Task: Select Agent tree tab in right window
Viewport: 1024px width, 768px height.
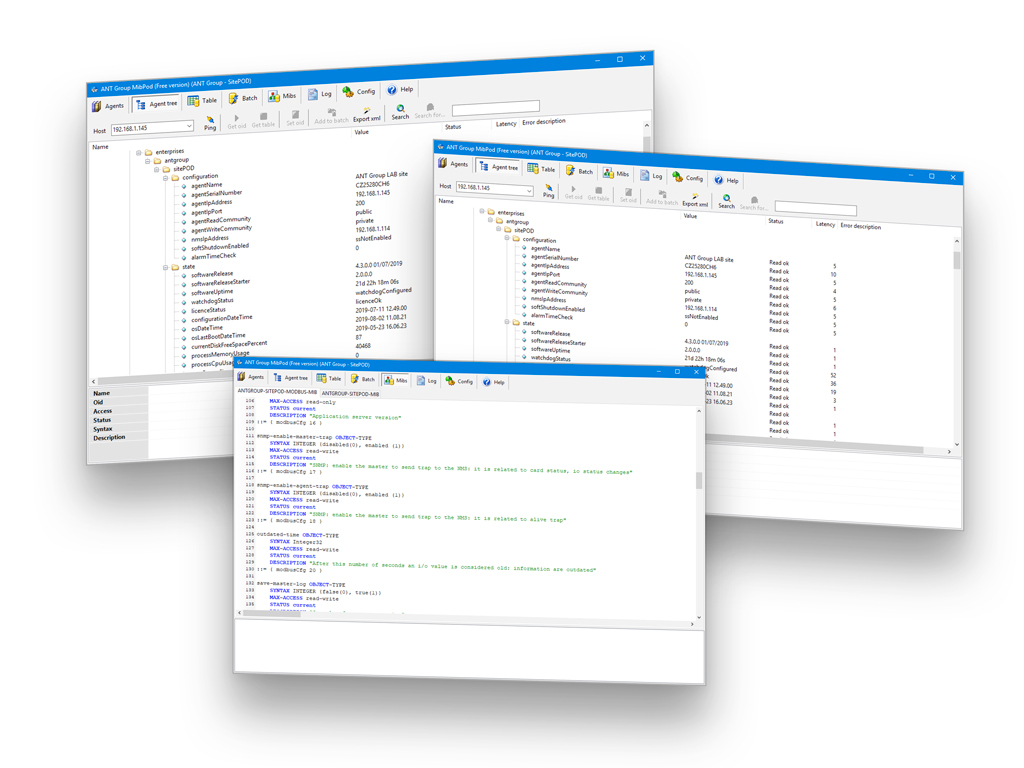Action: [x=498, y=167]
